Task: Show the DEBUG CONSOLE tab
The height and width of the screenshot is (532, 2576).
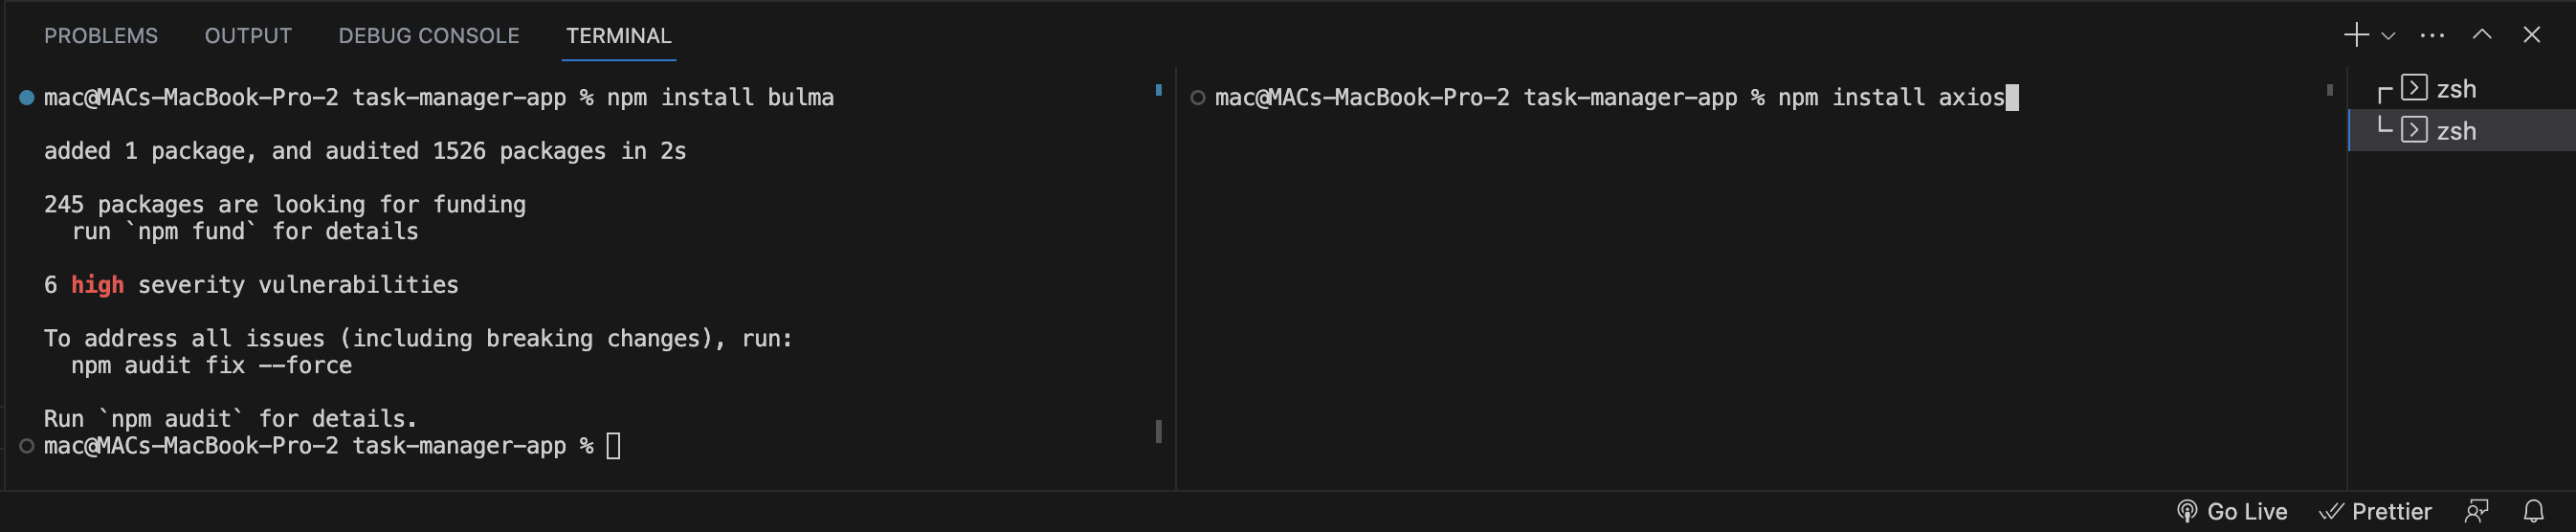Action: (x=429, y=36)
